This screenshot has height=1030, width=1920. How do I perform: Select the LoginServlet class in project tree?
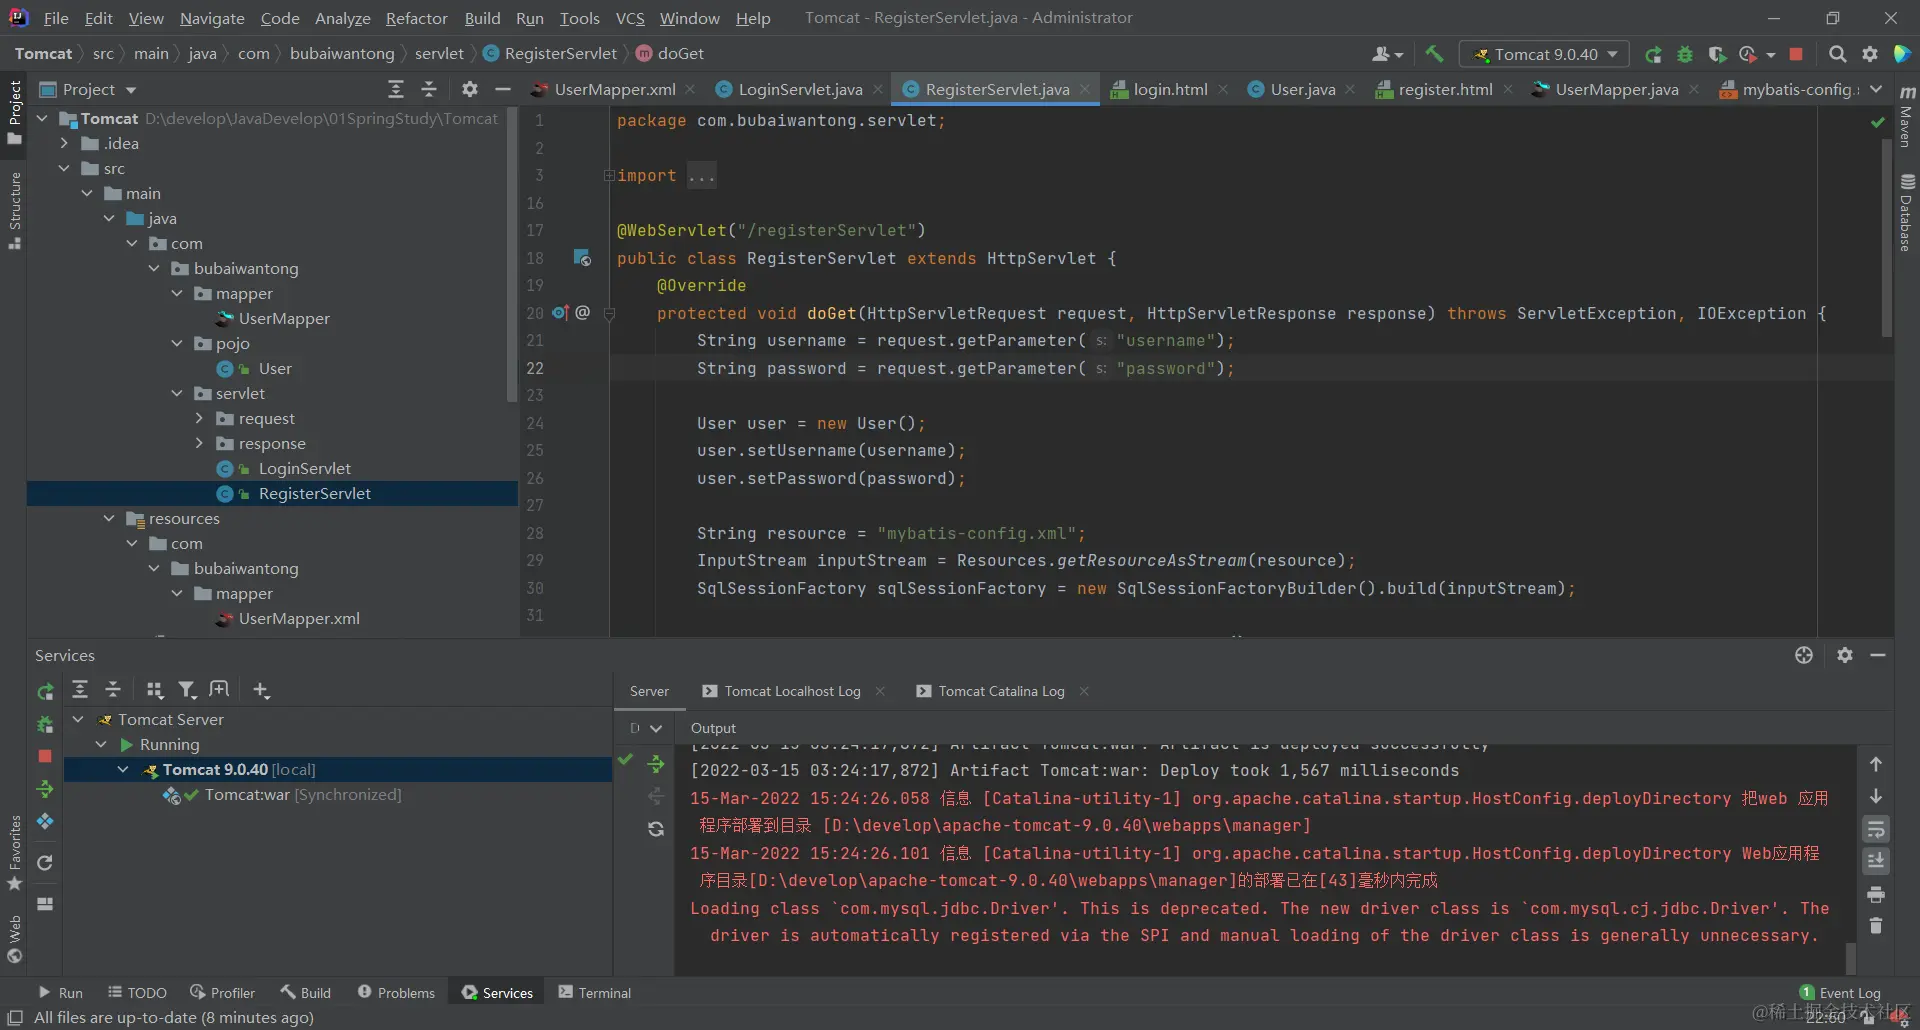304,469
